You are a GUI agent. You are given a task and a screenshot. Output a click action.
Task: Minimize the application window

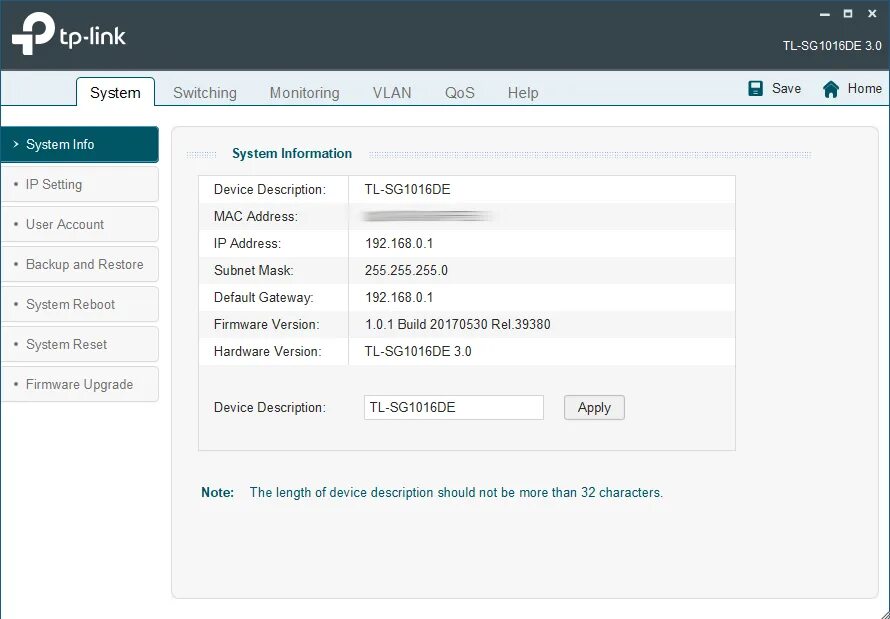click(x=825, y=14)
